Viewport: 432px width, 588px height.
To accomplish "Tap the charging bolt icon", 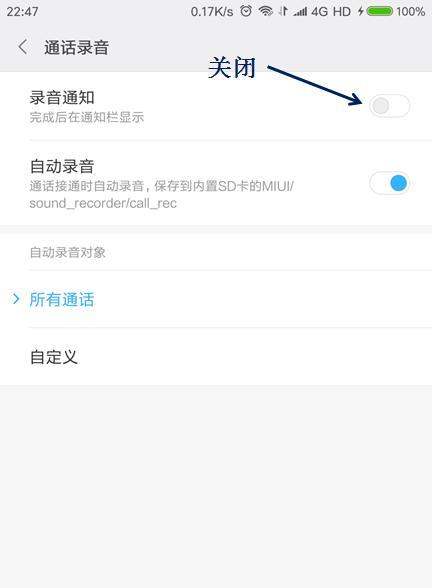I will (361, 11).
